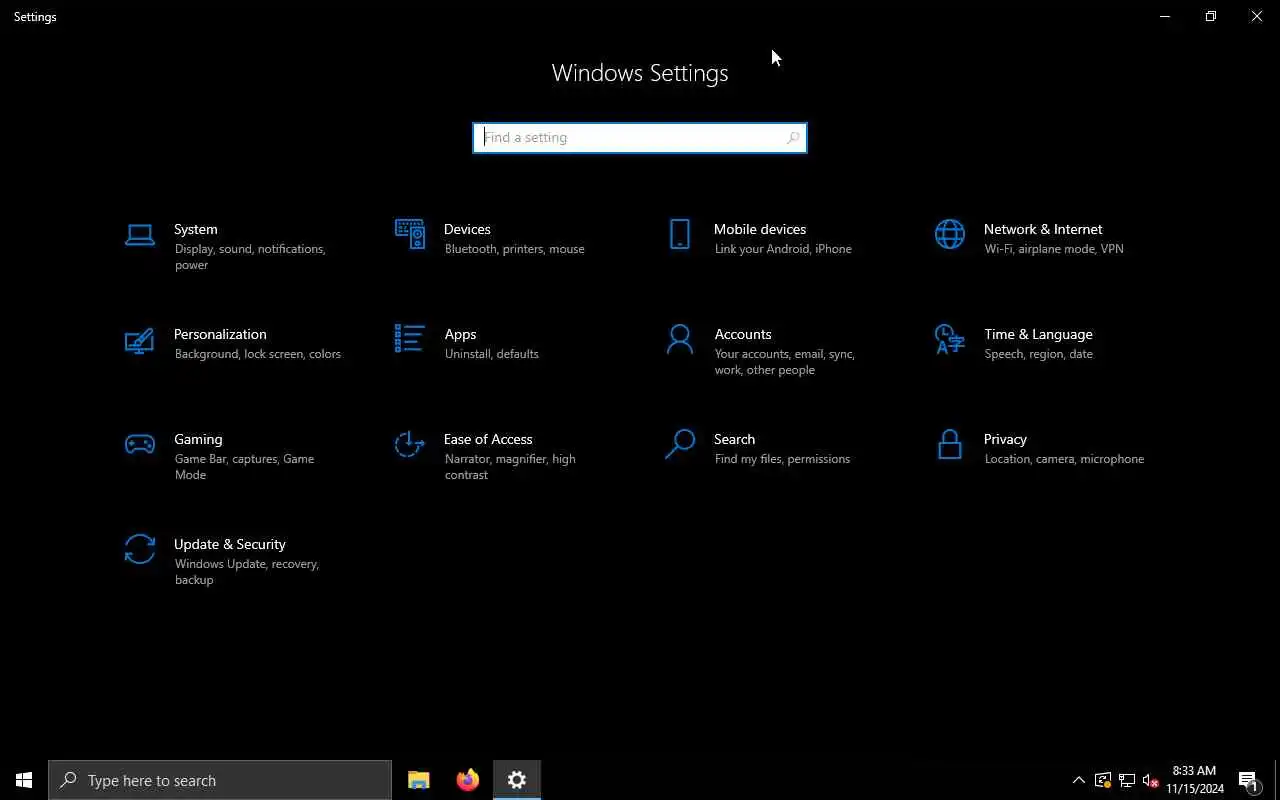The width and height of the screenshot is (1280, 800).
Task: Click "Bluetooth, printers, mouse" description
Action: click(x=514, y=249)
